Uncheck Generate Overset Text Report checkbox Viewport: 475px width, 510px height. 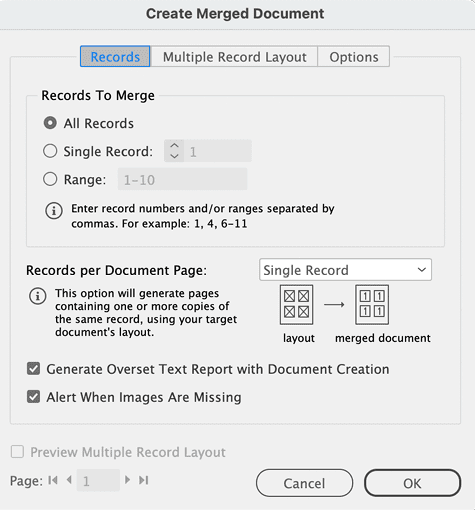point(33,369)
